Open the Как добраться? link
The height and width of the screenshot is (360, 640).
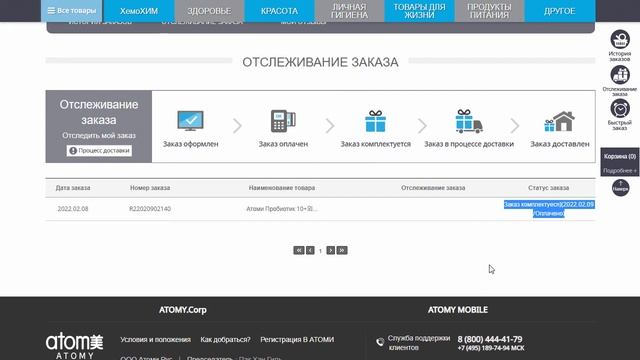coord(225,340)
